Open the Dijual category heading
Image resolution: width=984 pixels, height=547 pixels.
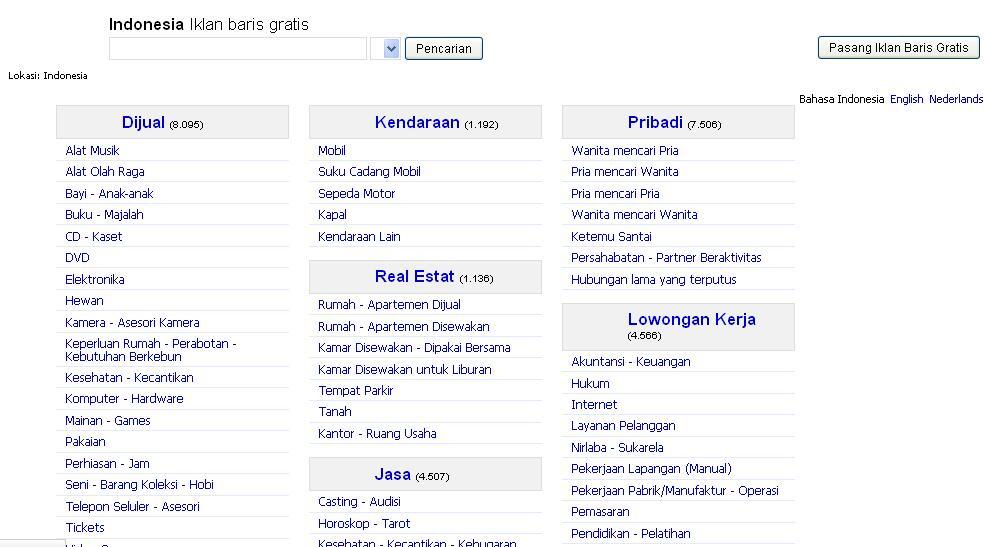[x=143, y=122]
